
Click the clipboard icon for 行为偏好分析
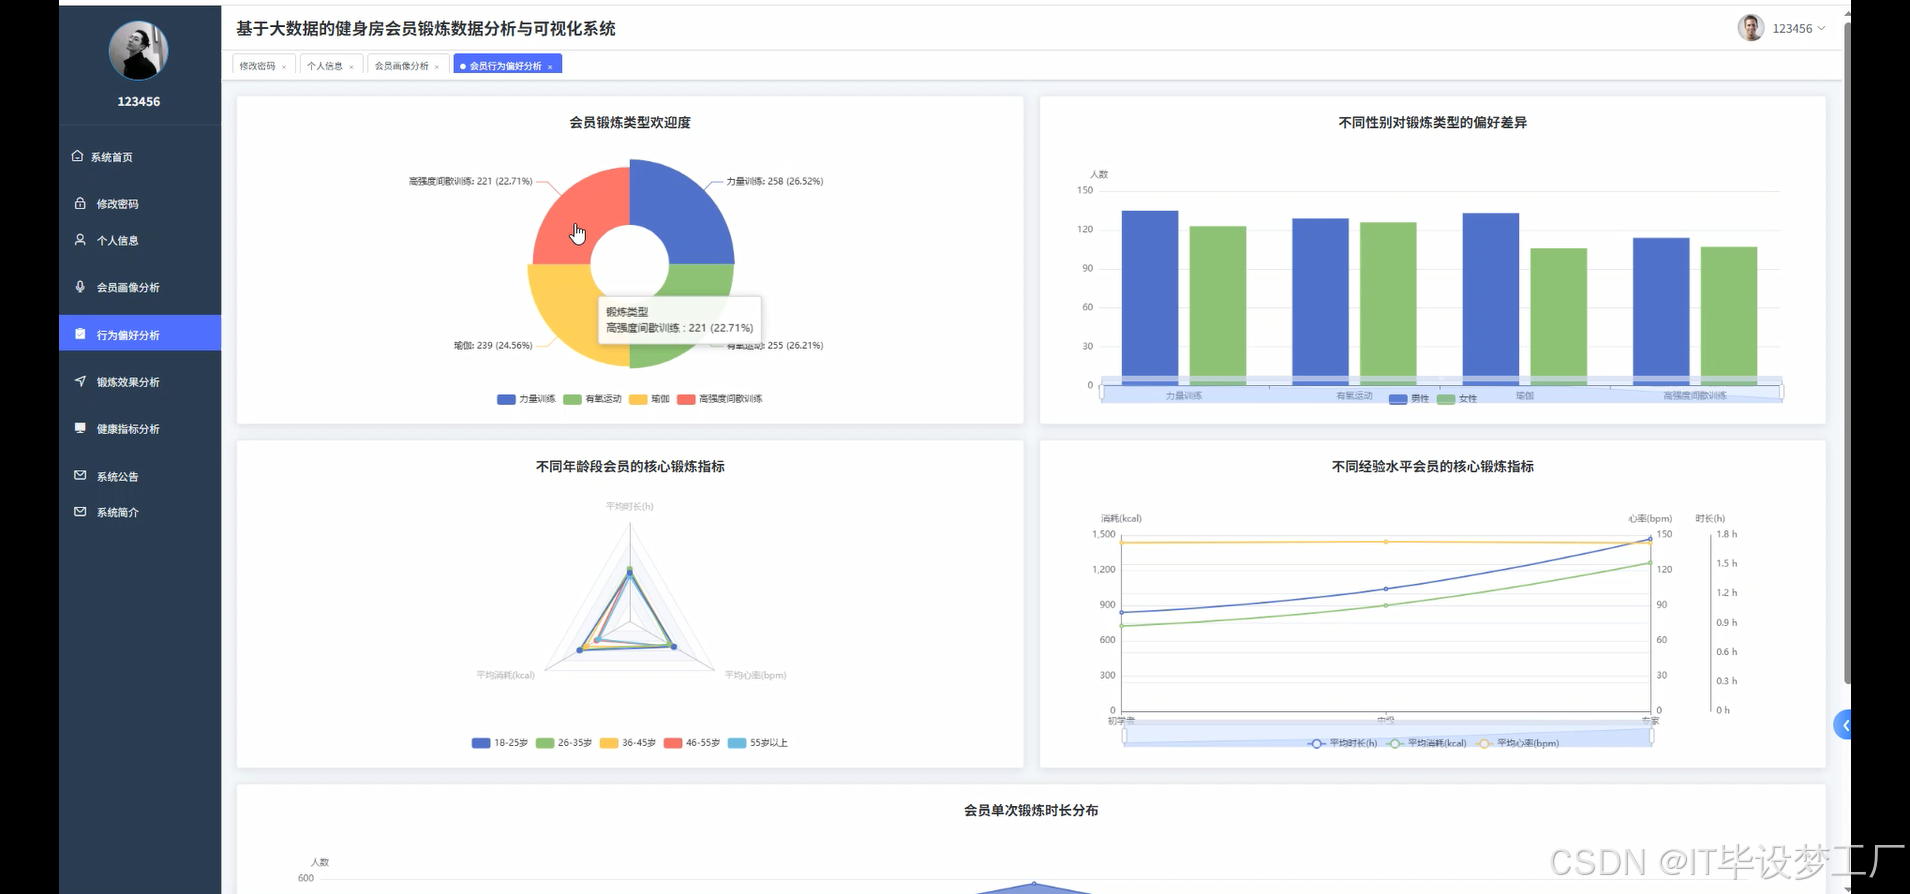(80, 334)
